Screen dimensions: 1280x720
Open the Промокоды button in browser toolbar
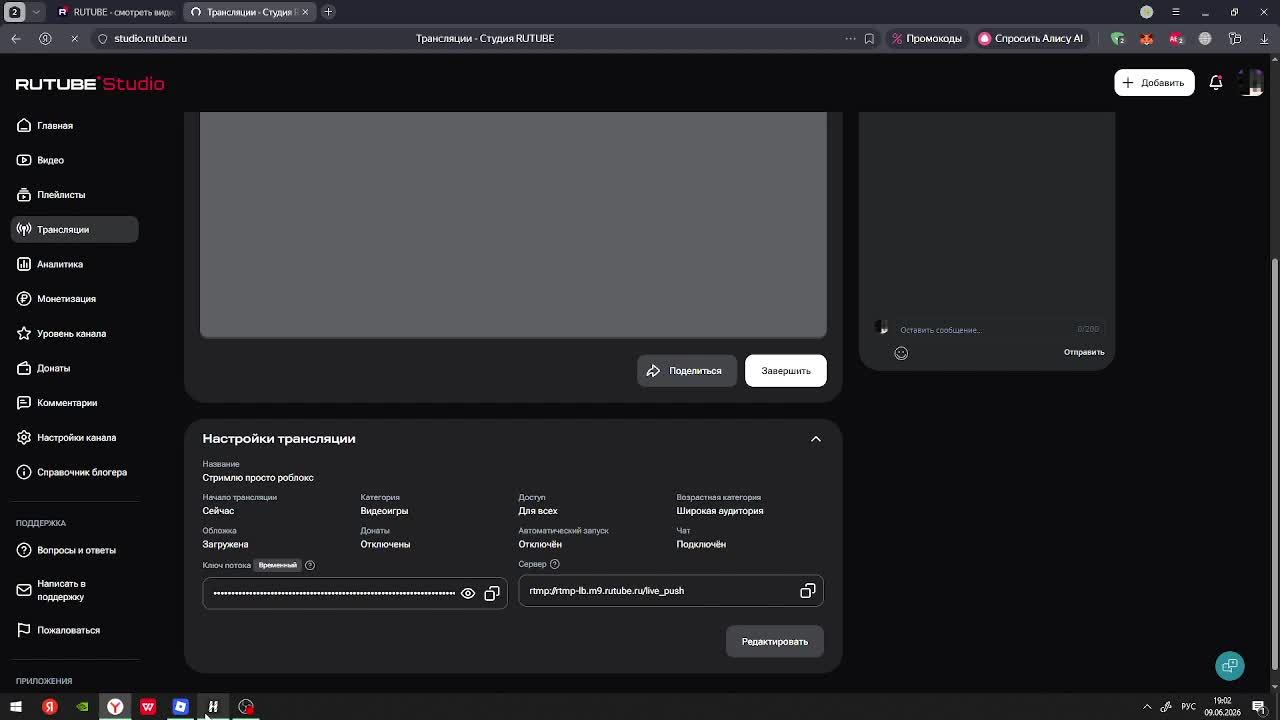point(927,38)
